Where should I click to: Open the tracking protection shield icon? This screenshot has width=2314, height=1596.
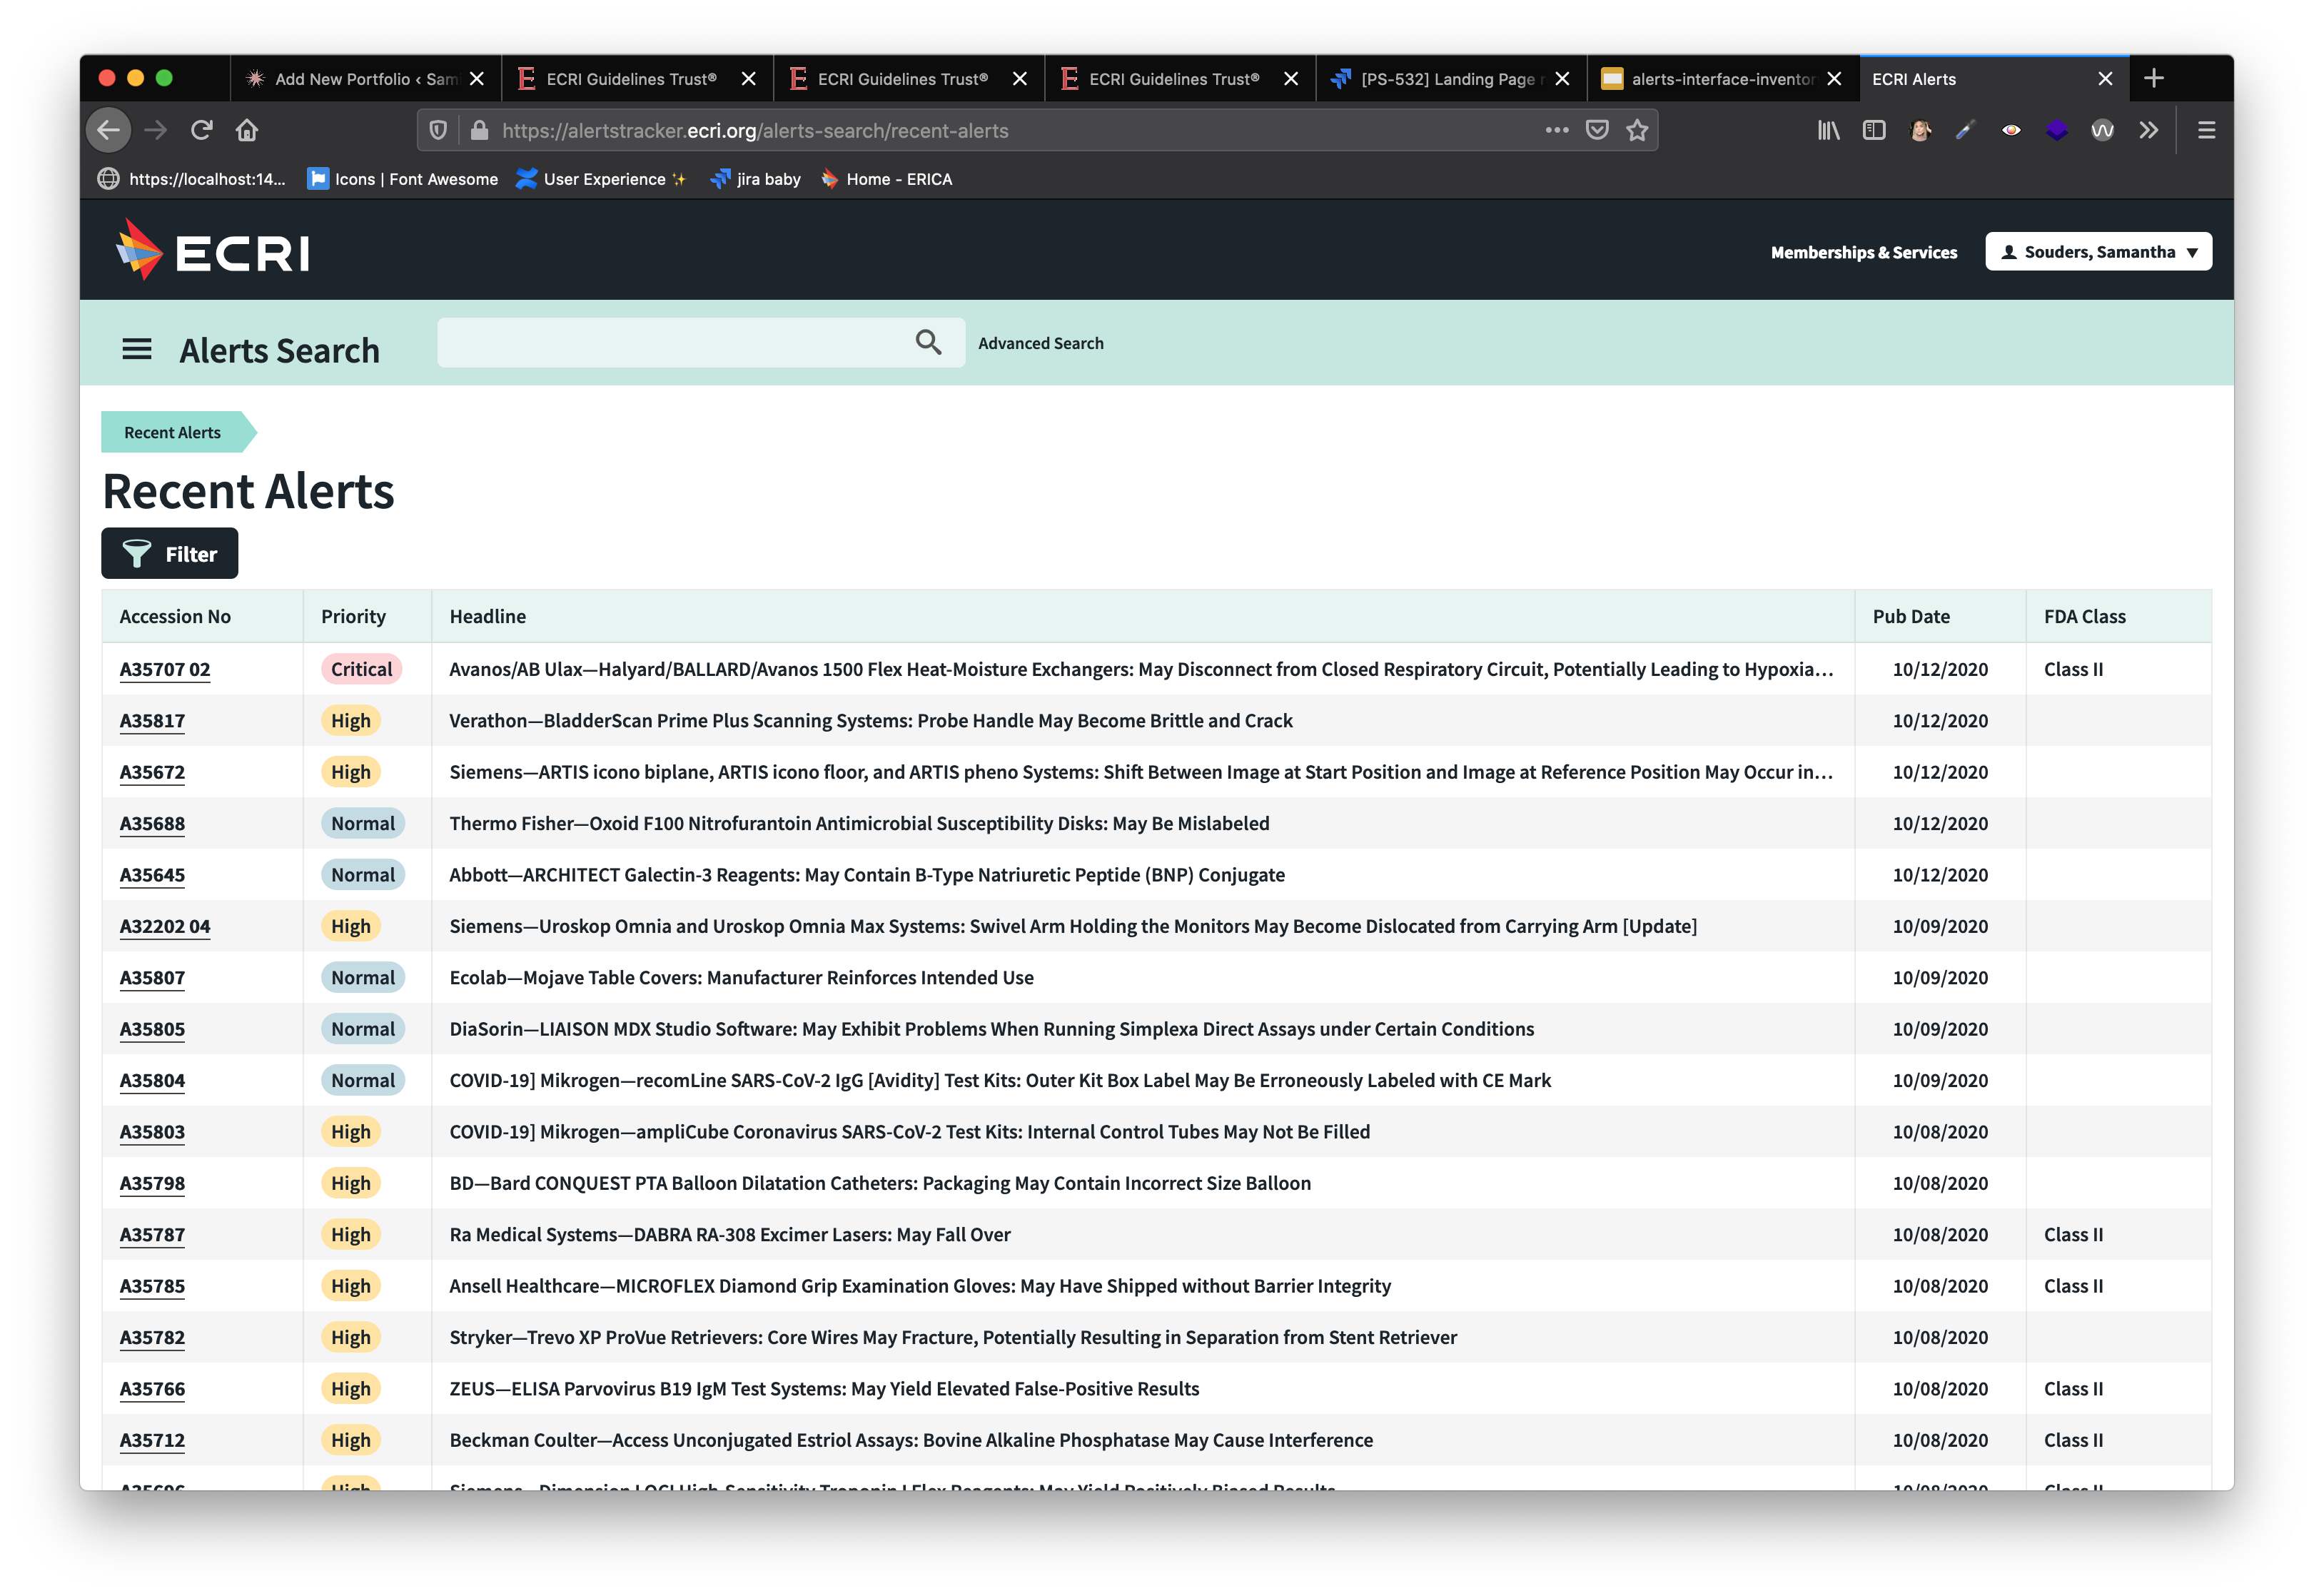pos(438,130)
